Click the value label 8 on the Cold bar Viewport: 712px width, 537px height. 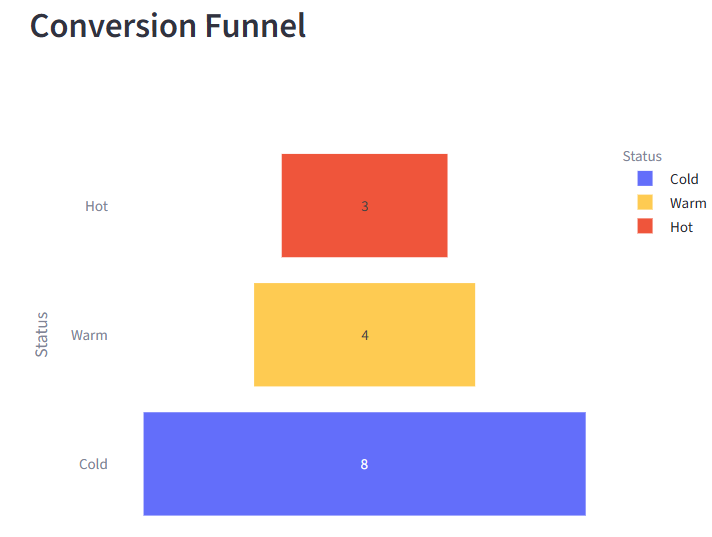point(364,465)
